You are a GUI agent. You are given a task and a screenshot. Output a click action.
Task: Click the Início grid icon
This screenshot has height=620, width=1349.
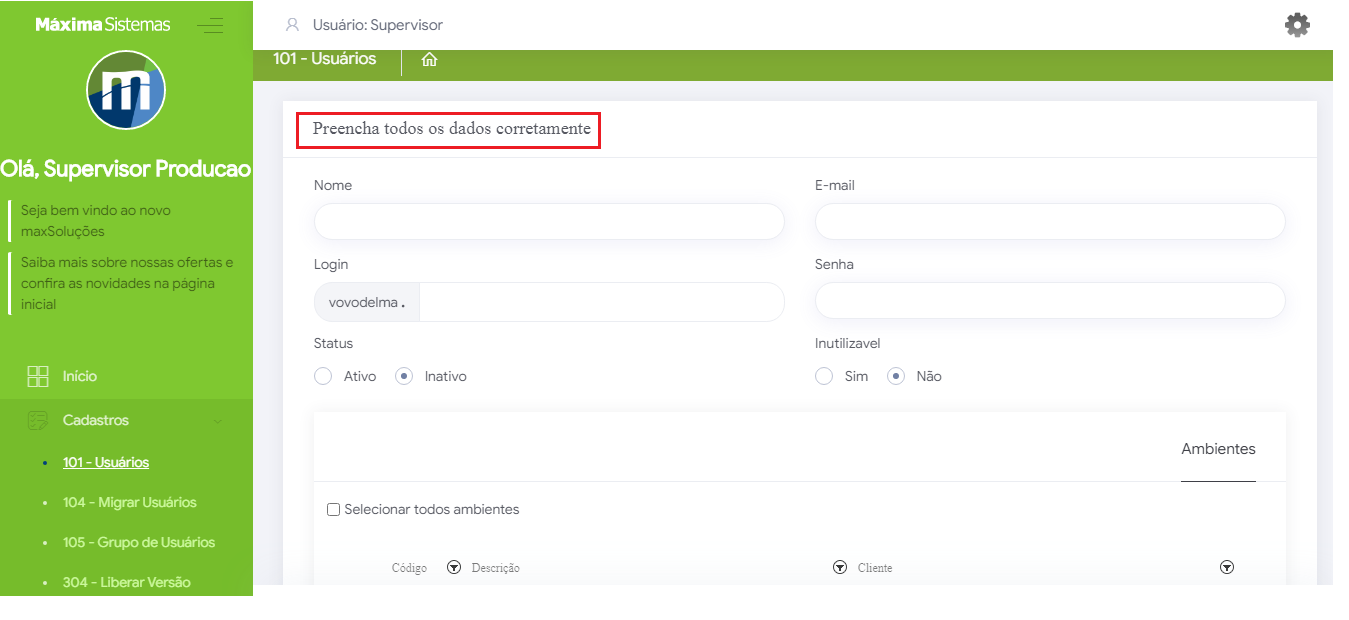38,376
